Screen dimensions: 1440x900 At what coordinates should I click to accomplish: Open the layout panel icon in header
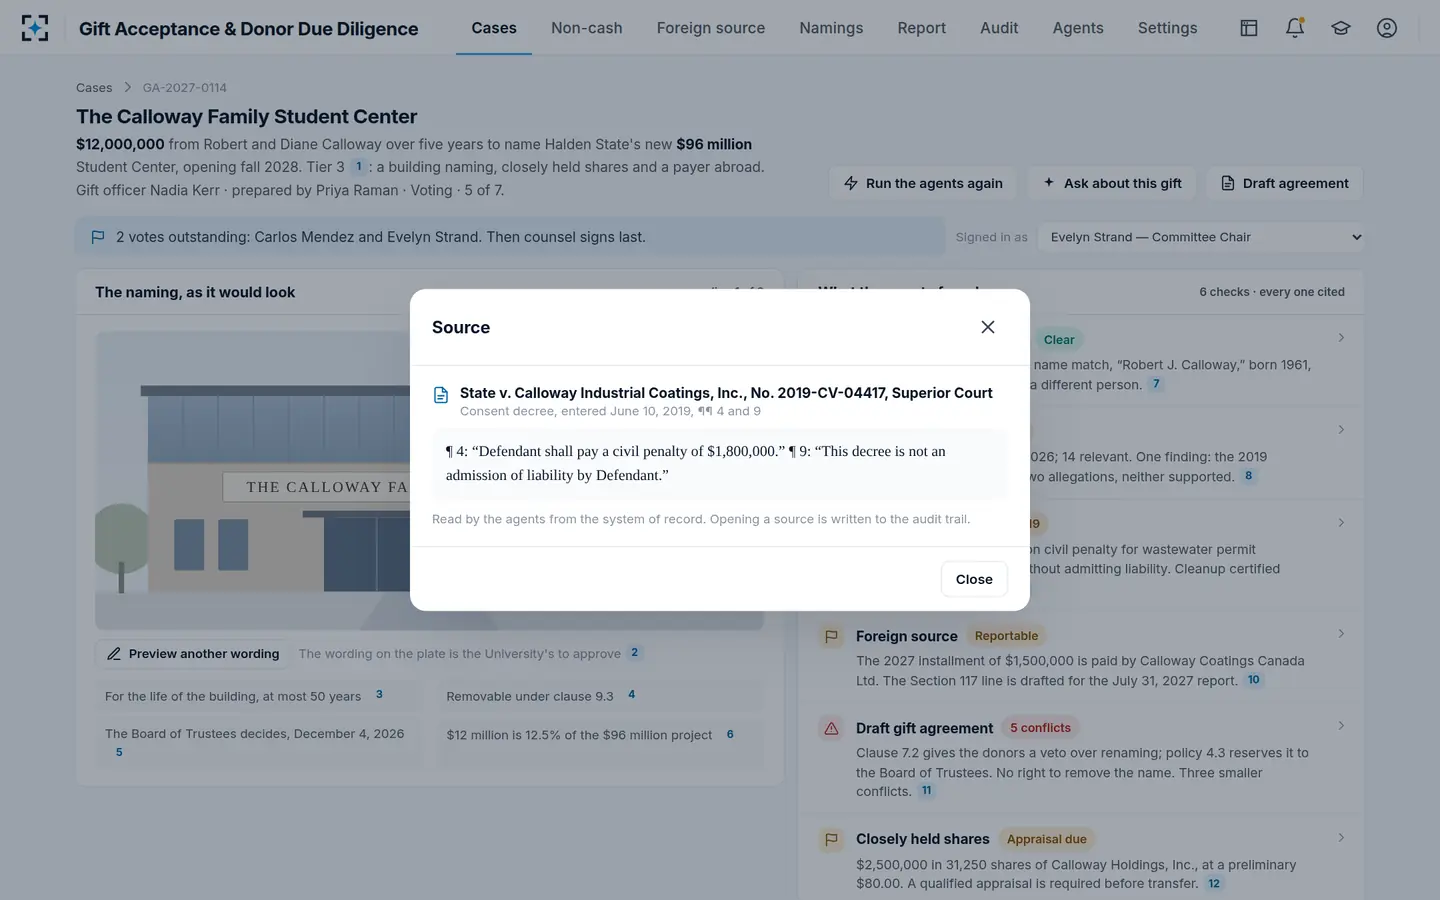pos(1249,28)
